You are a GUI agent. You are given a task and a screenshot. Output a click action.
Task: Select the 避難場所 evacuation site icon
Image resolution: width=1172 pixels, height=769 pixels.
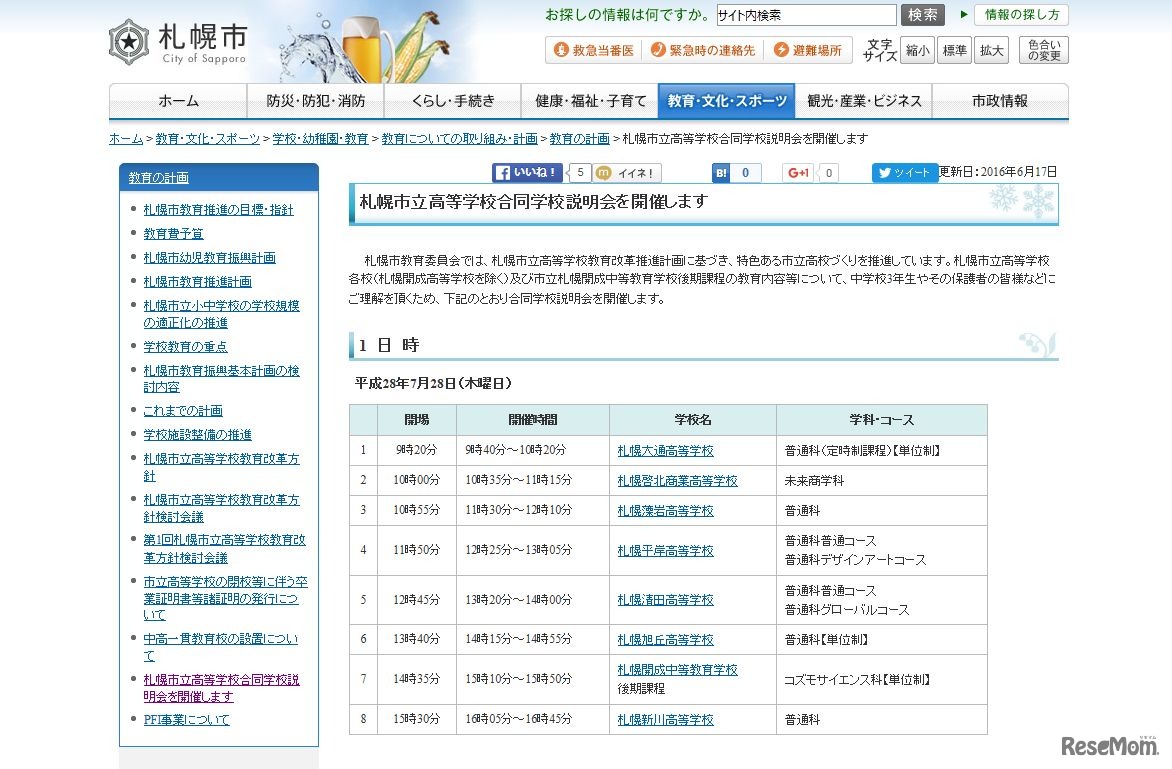pos(811,49)
